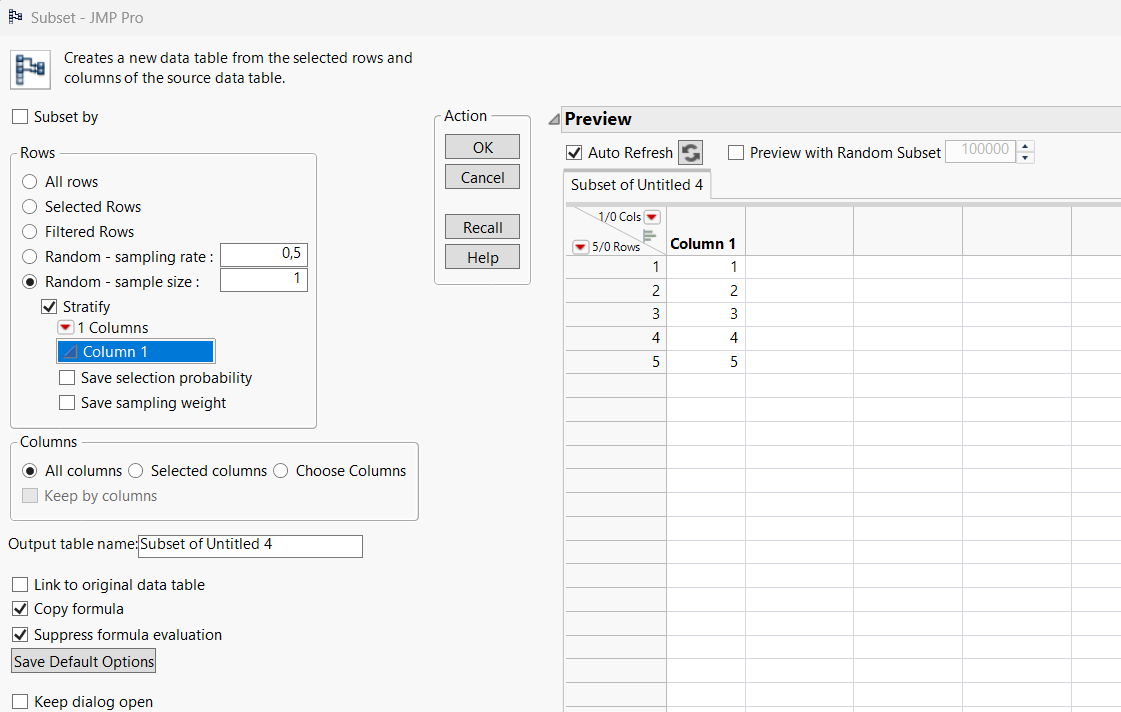Viewport: 1121px width, 712px height.
Task: Uncheck the Stratify option
Action: pos(49,307)
